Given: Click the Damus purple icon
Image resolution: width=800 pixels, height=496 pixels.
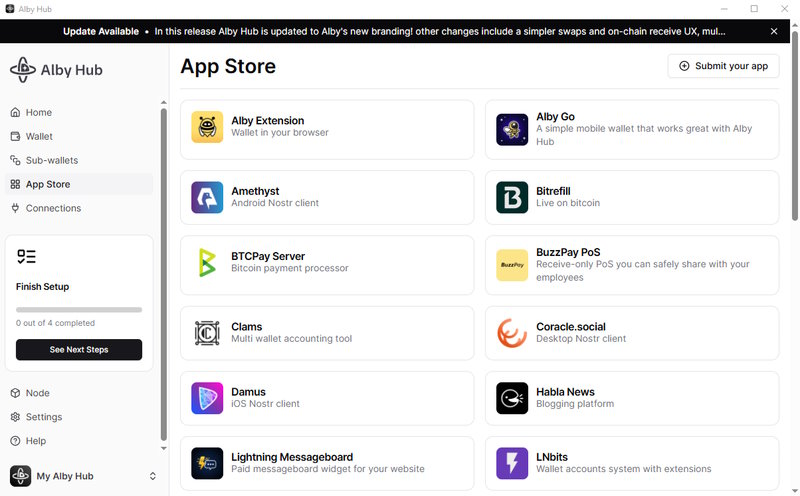Looking at the screenshot, I should click(x=207, y=398).
